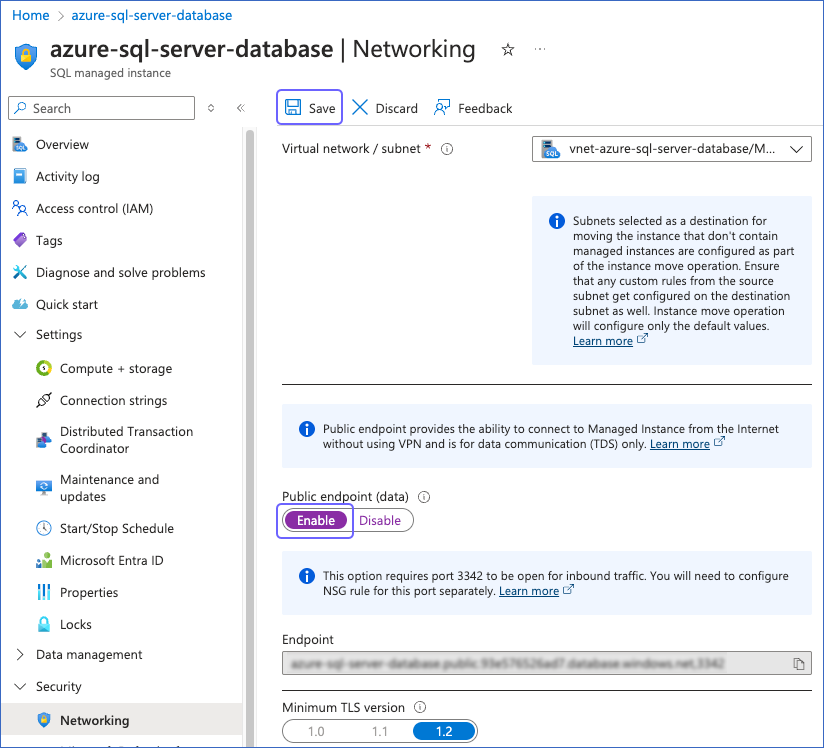Click the SQL managed instance shield header icon
The height and width of the screenshot is (748, 824).
click(26, 56)
